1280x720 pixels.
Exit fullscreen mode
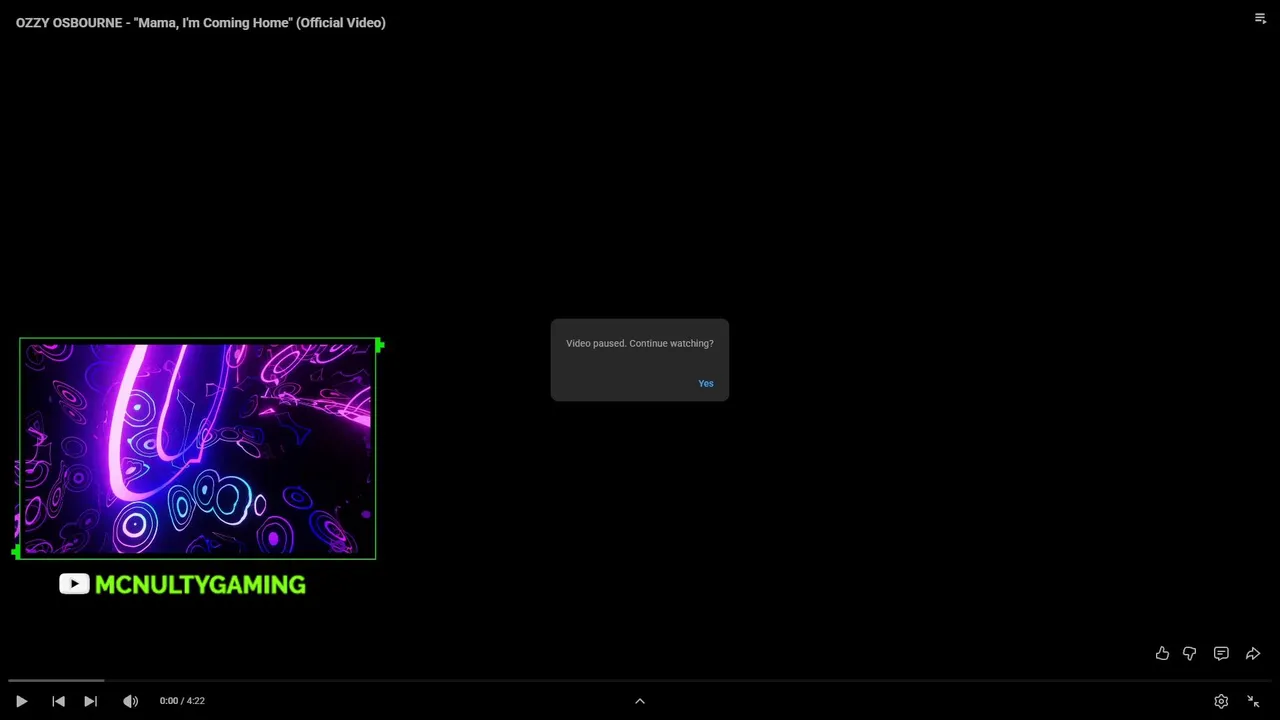pyautogui.click(x=1253, y=701)
